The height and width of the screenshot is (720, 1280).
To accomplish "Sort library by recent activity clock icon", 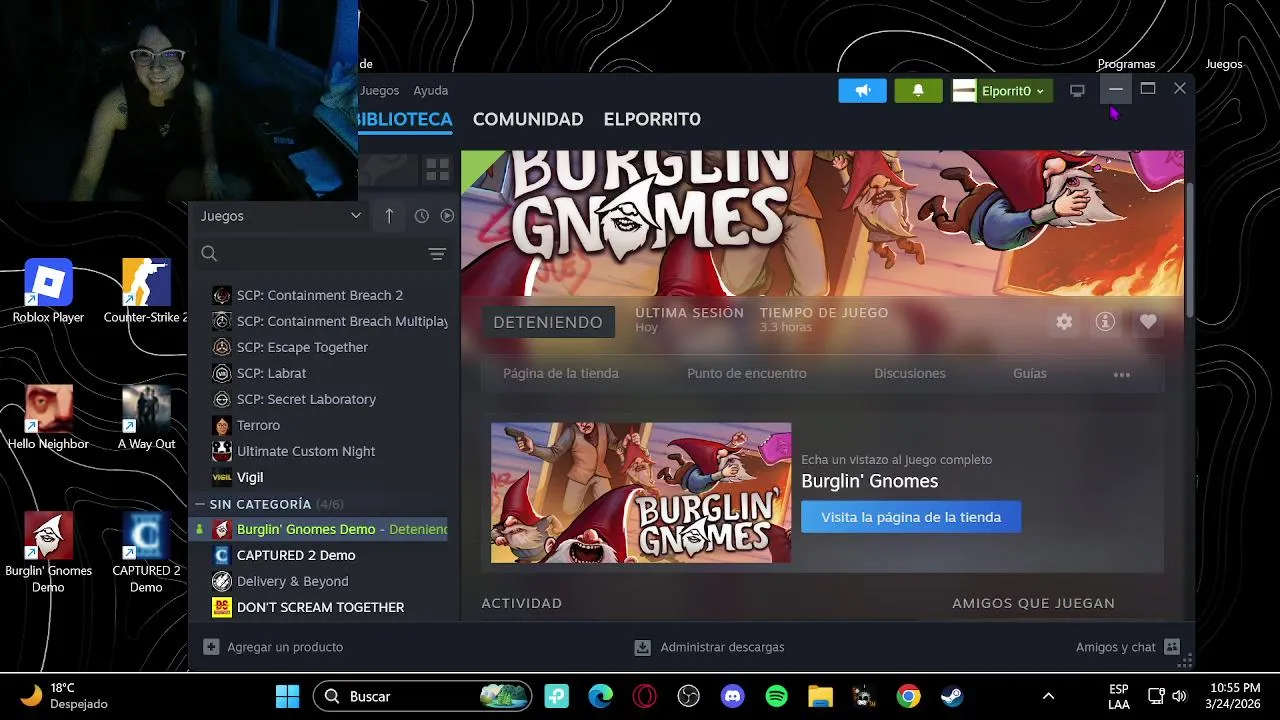I will pyautogui.click(x=422, y=216).
